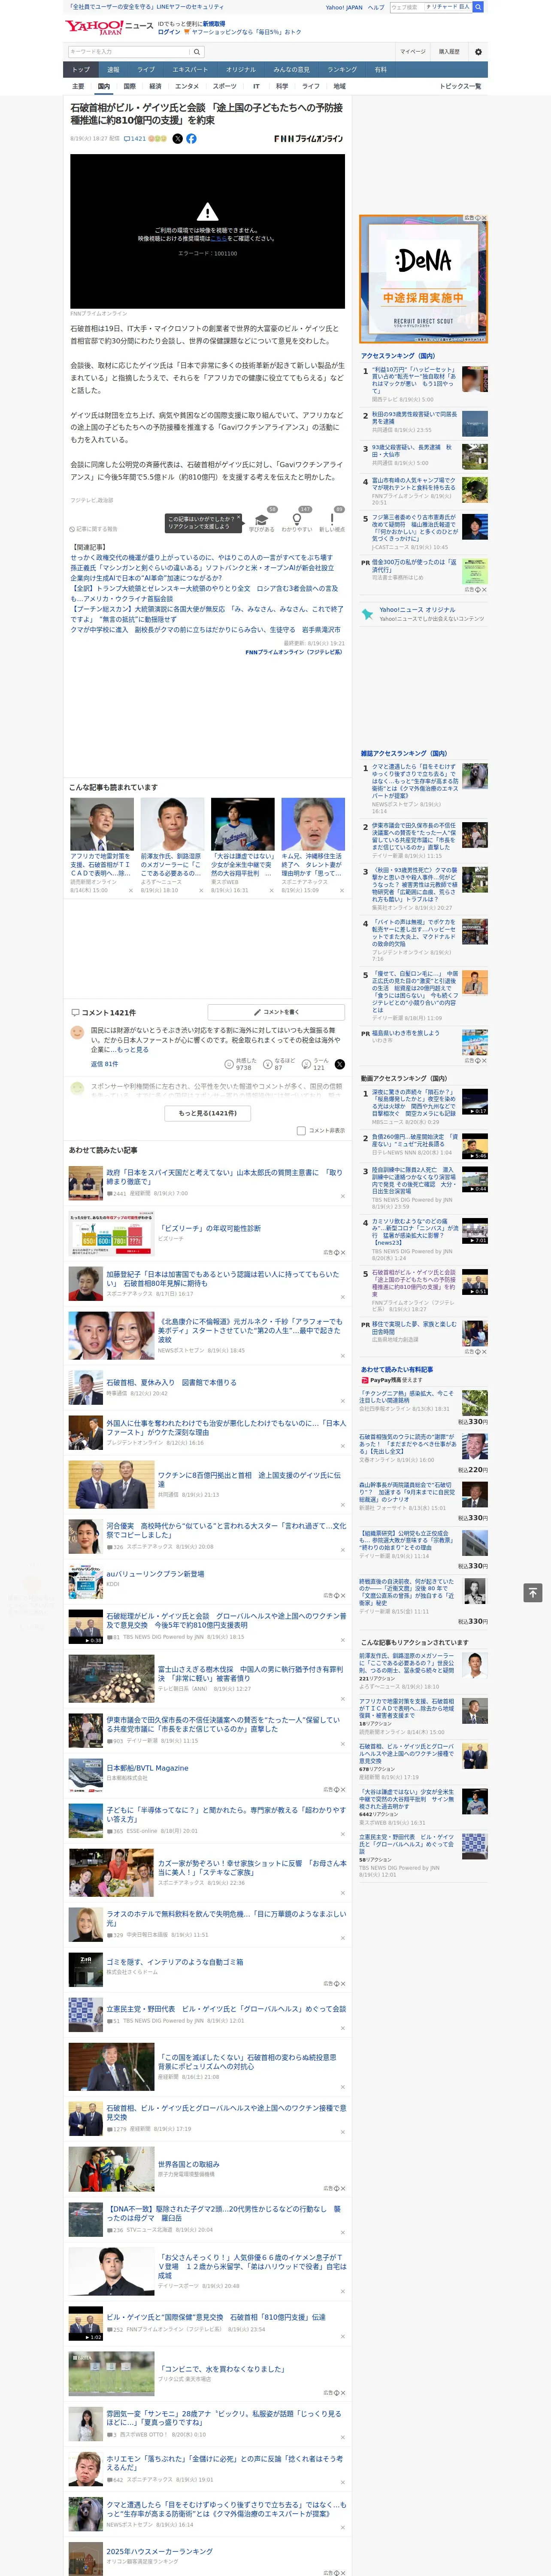Focus the web search box at top

point(407,7)
